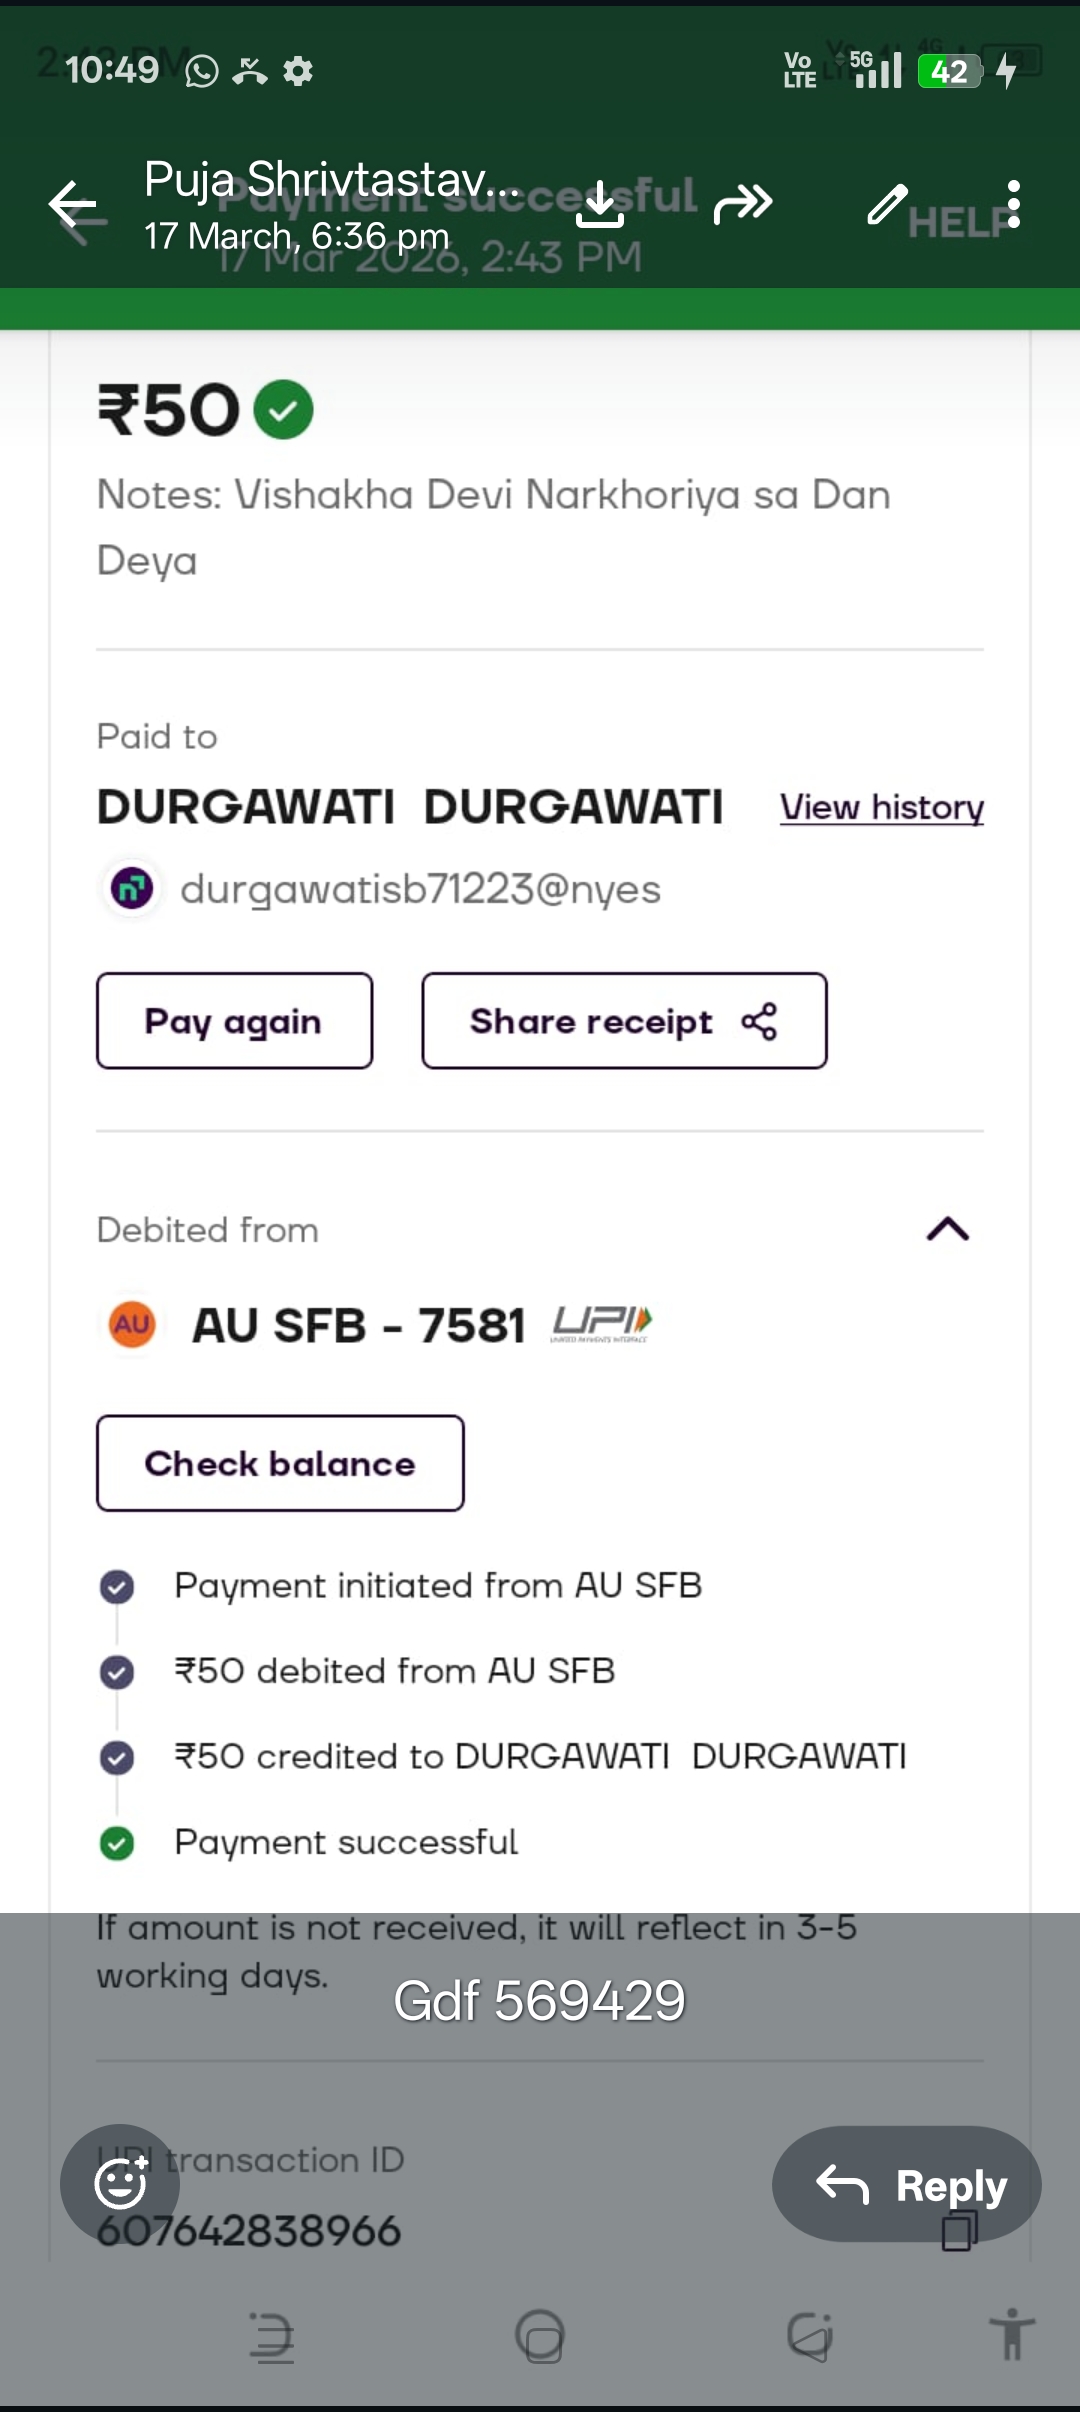The image size is (1080, 2412).
Task: Download the image using download icon
Action: (599, 204)
